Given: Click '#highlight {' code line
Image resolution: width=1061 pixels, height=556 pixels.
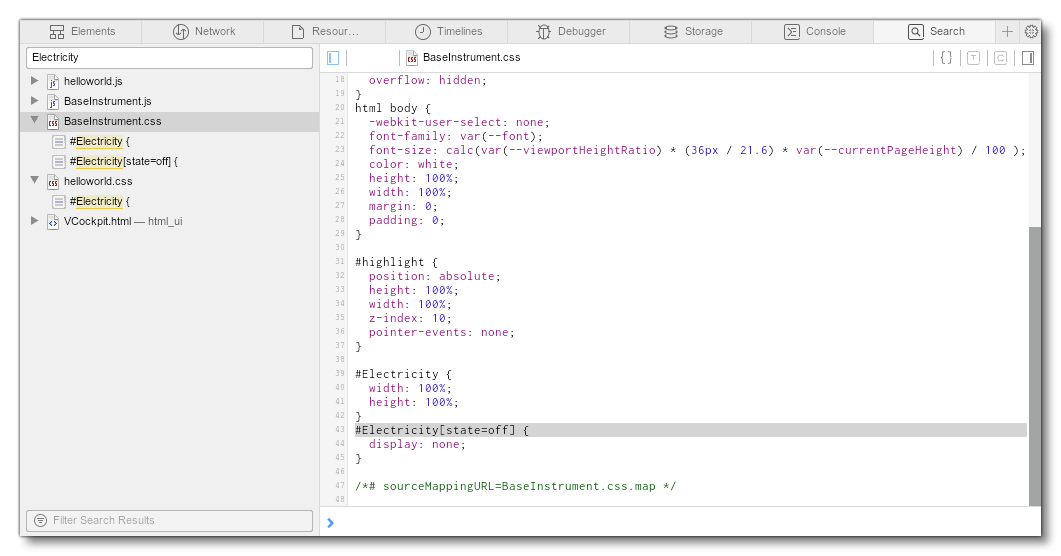Looking at the screenshot, I should (x=397, y=262).
